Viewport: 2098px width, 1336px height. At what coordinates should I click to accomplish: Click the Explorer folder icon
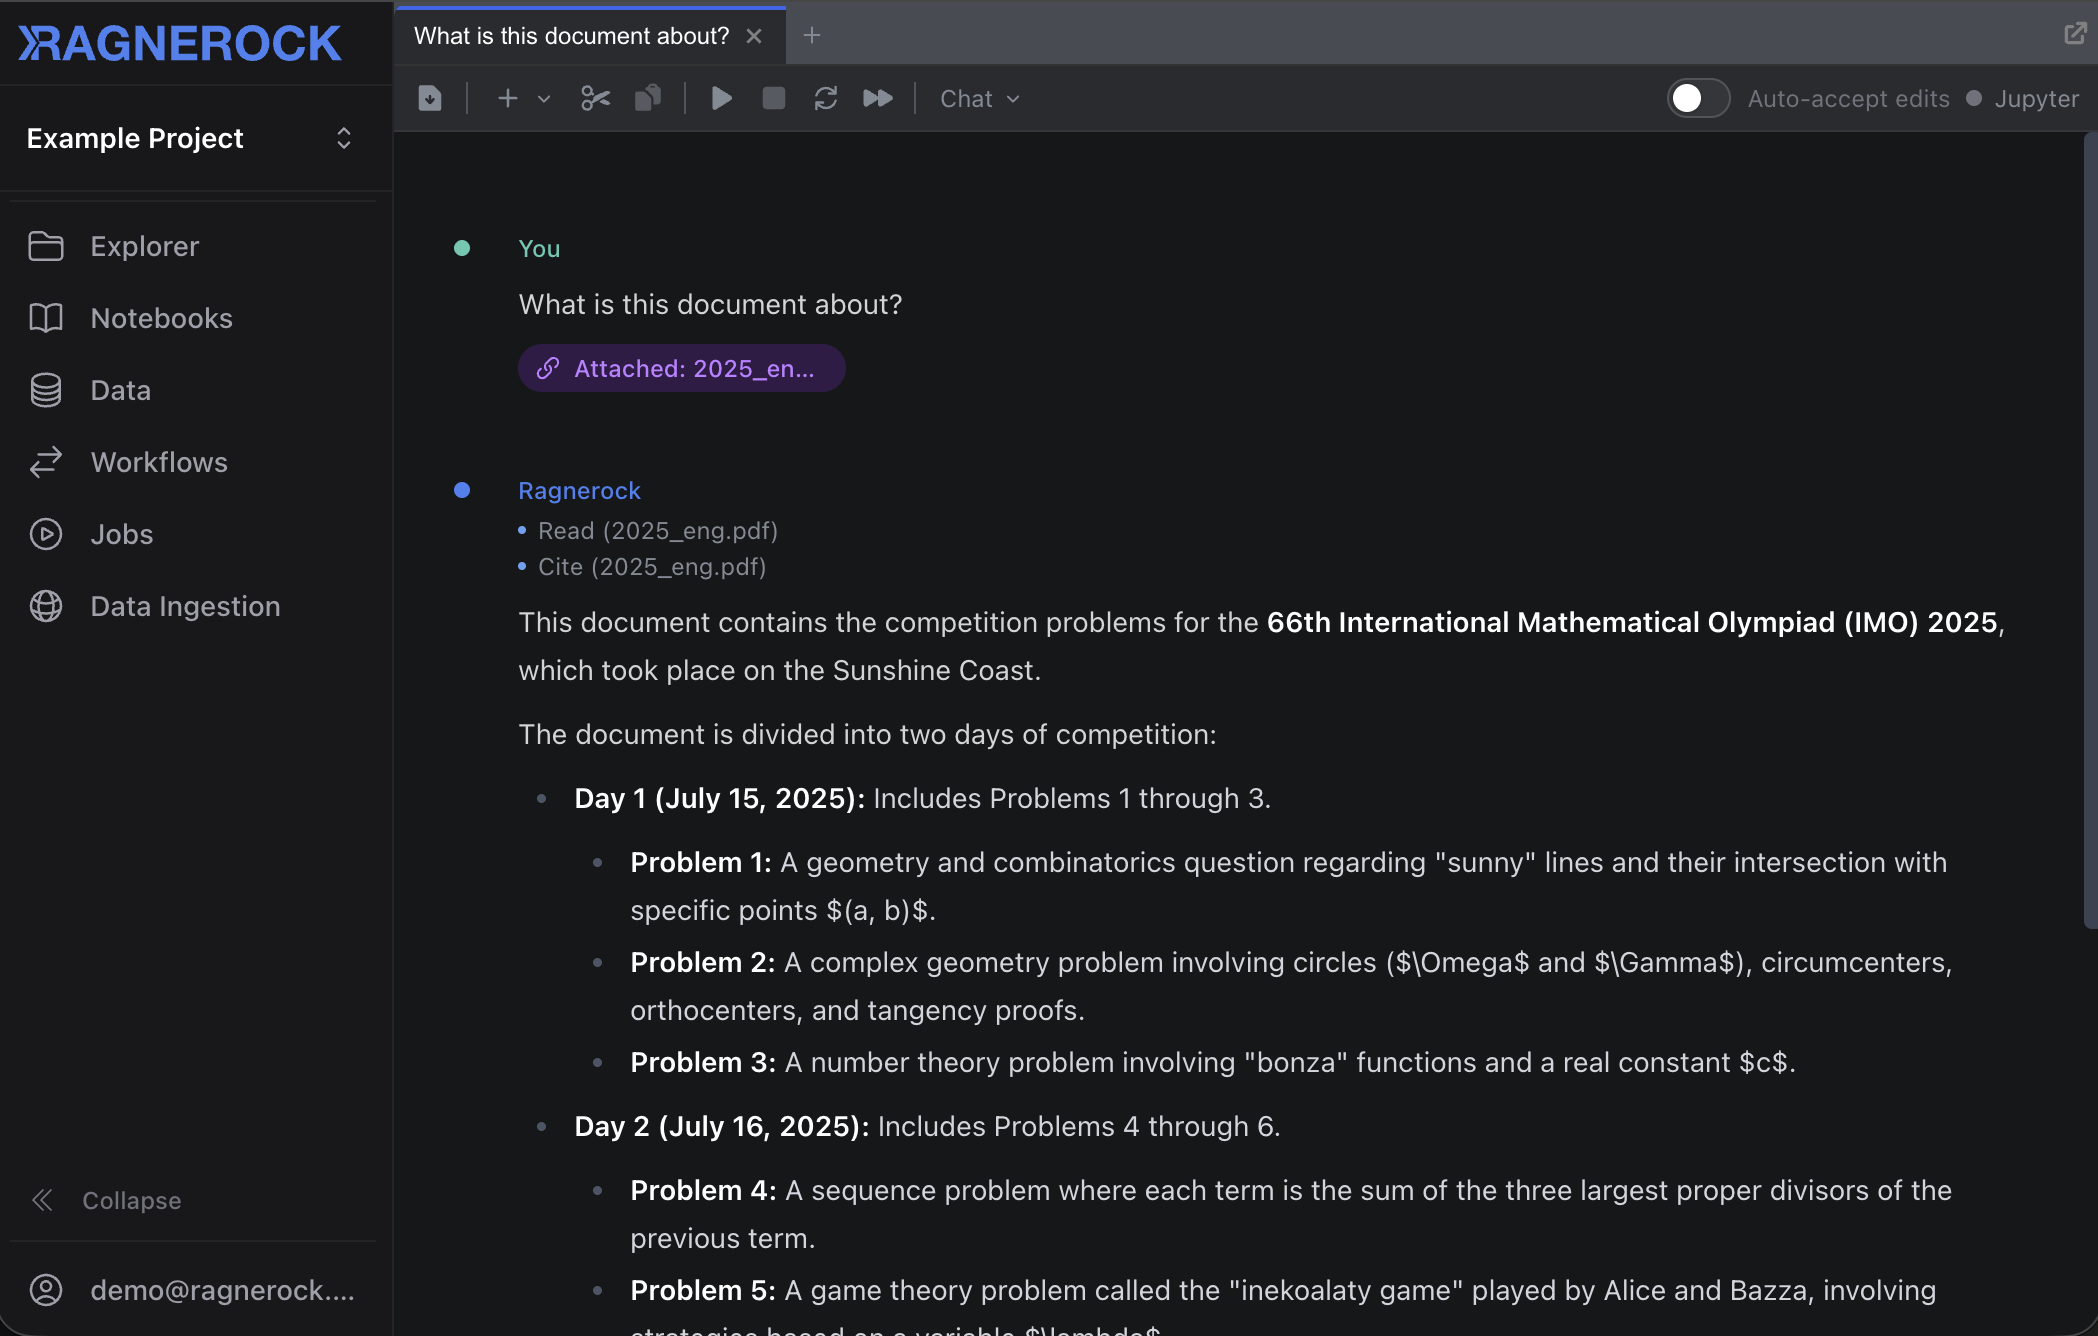click(46, 246)
